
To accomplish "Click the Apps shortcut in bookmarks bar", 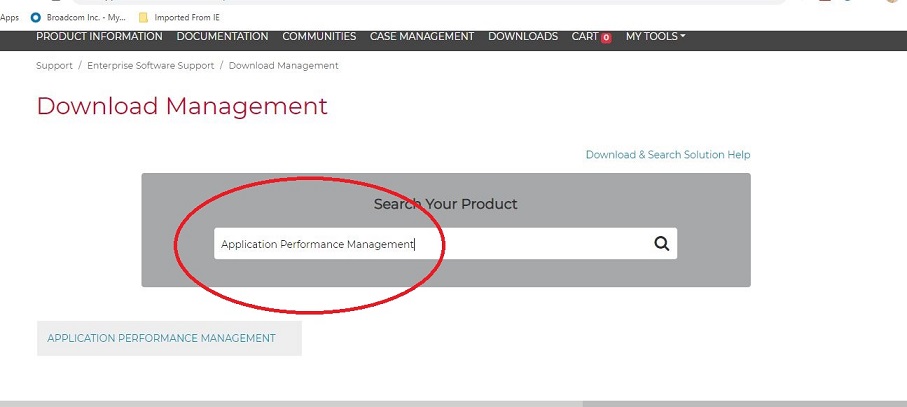I will [x=9, y=17].
